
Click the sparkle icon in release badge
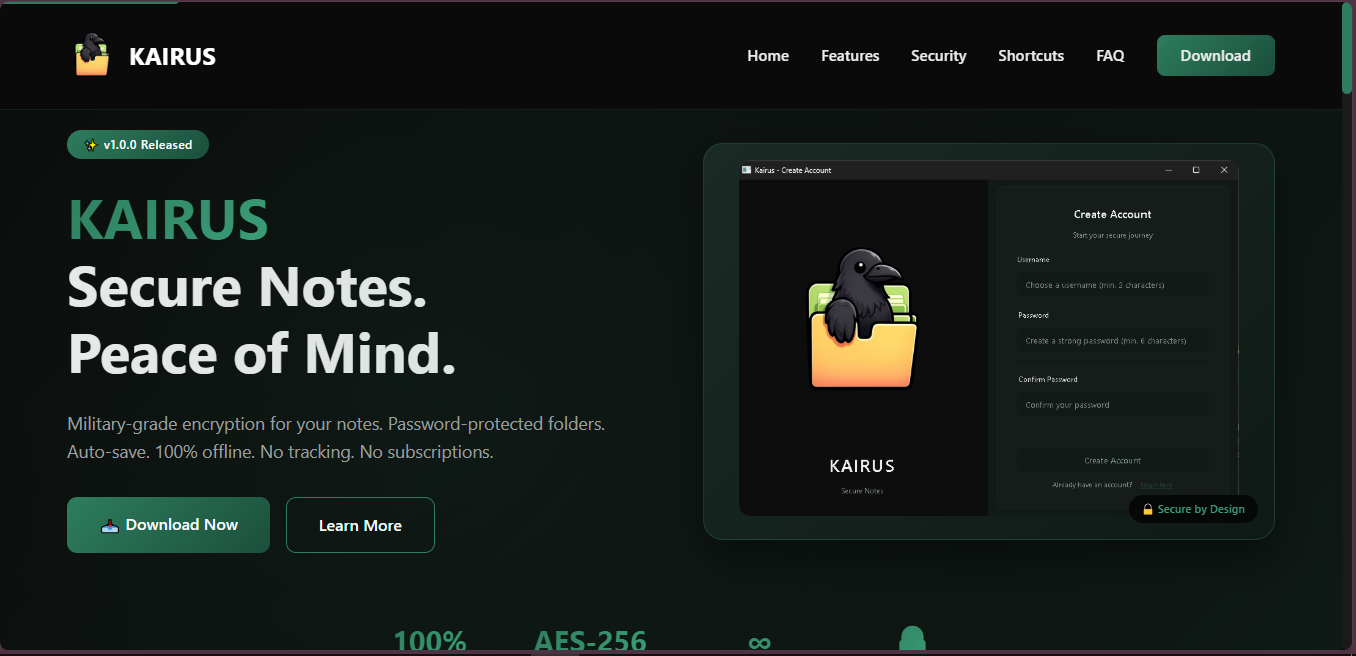91,145
